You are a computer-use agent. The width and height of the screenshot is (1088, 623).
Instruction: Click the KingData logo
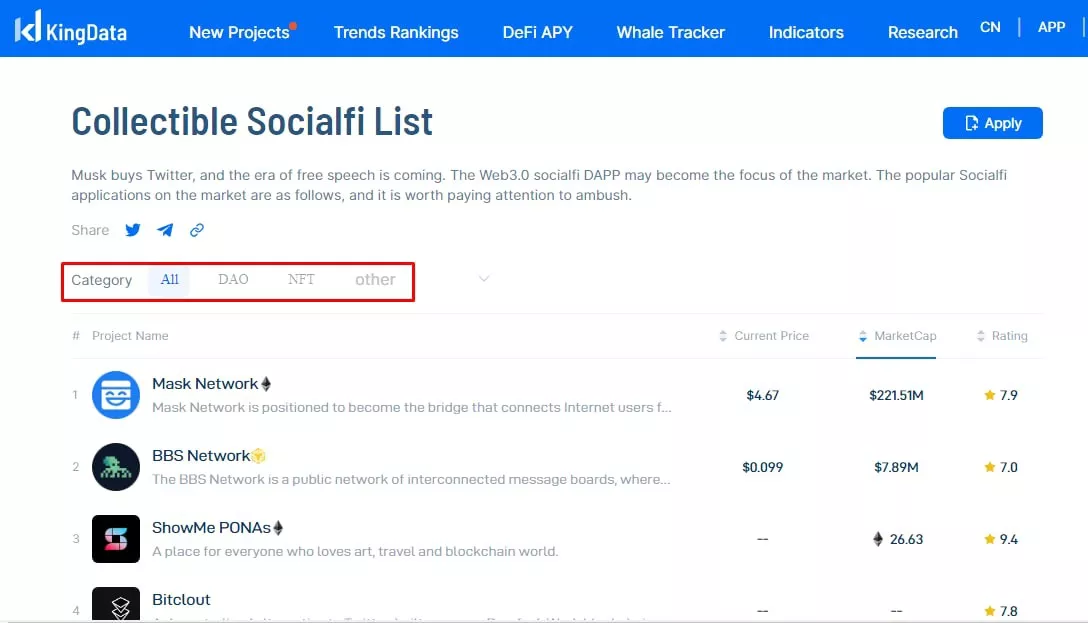coord(71,28)
